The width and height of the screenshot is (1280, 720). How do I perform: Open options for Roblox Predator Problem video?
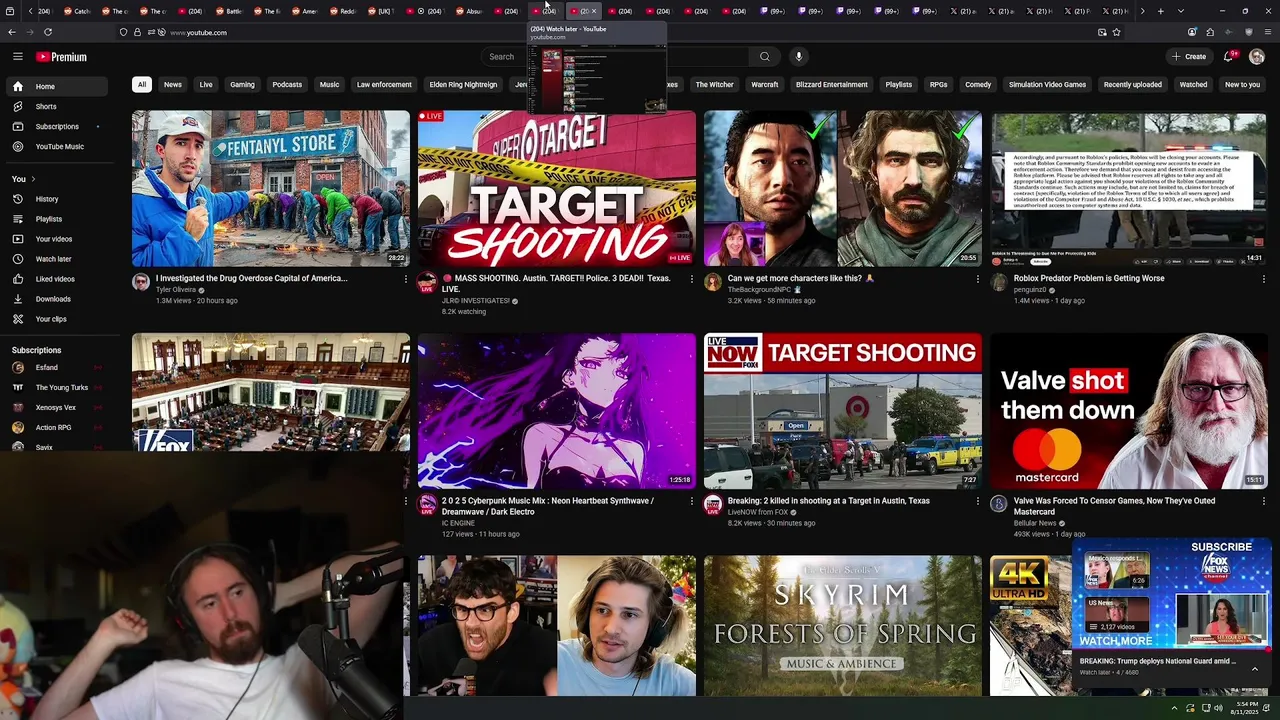pyautogui.click(x=1263, y=279)
